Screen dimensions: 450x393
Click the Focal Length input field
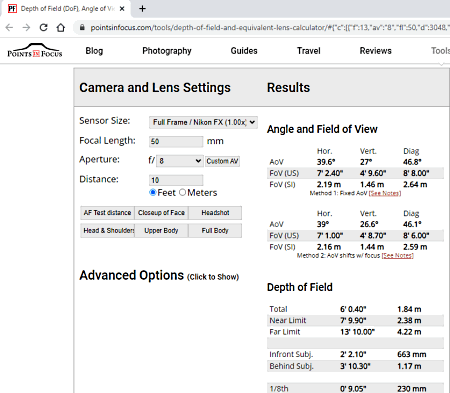coord(176,141)
